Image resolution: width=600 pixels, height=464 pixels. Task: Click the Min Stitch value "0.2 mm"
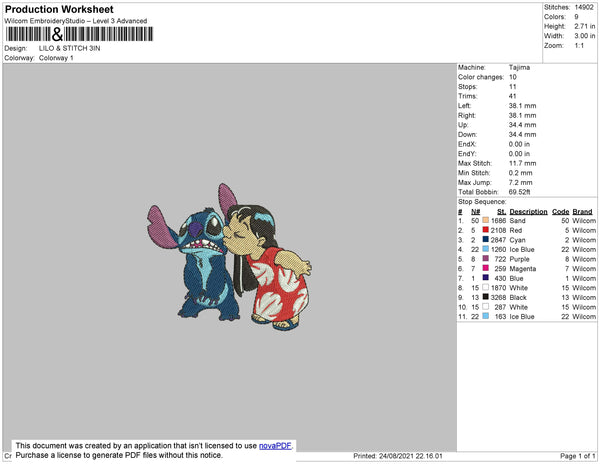[520, 173]
